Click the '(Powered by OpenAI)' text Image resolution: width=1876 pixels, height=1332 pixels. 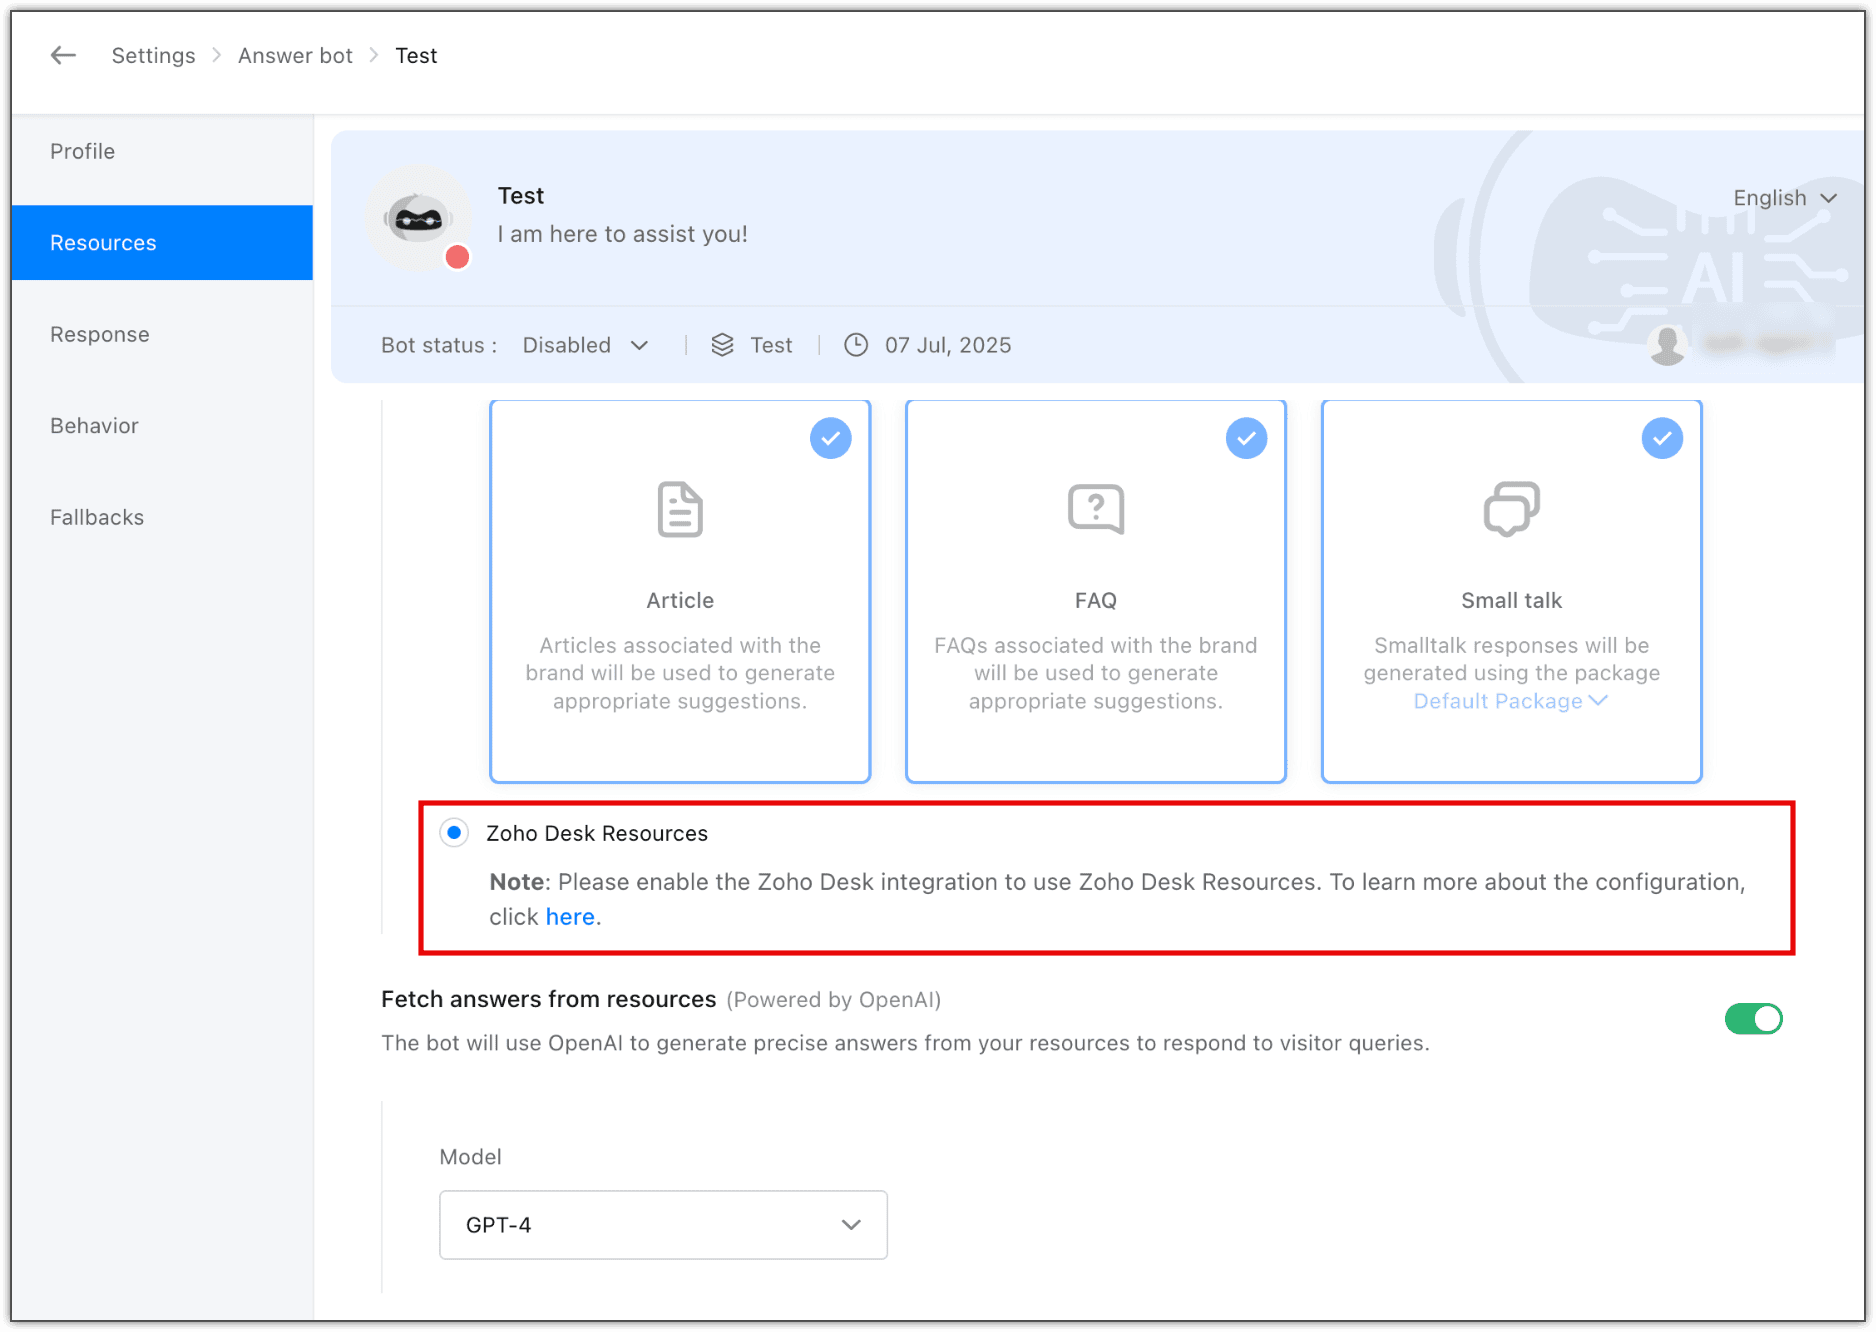834,1000
